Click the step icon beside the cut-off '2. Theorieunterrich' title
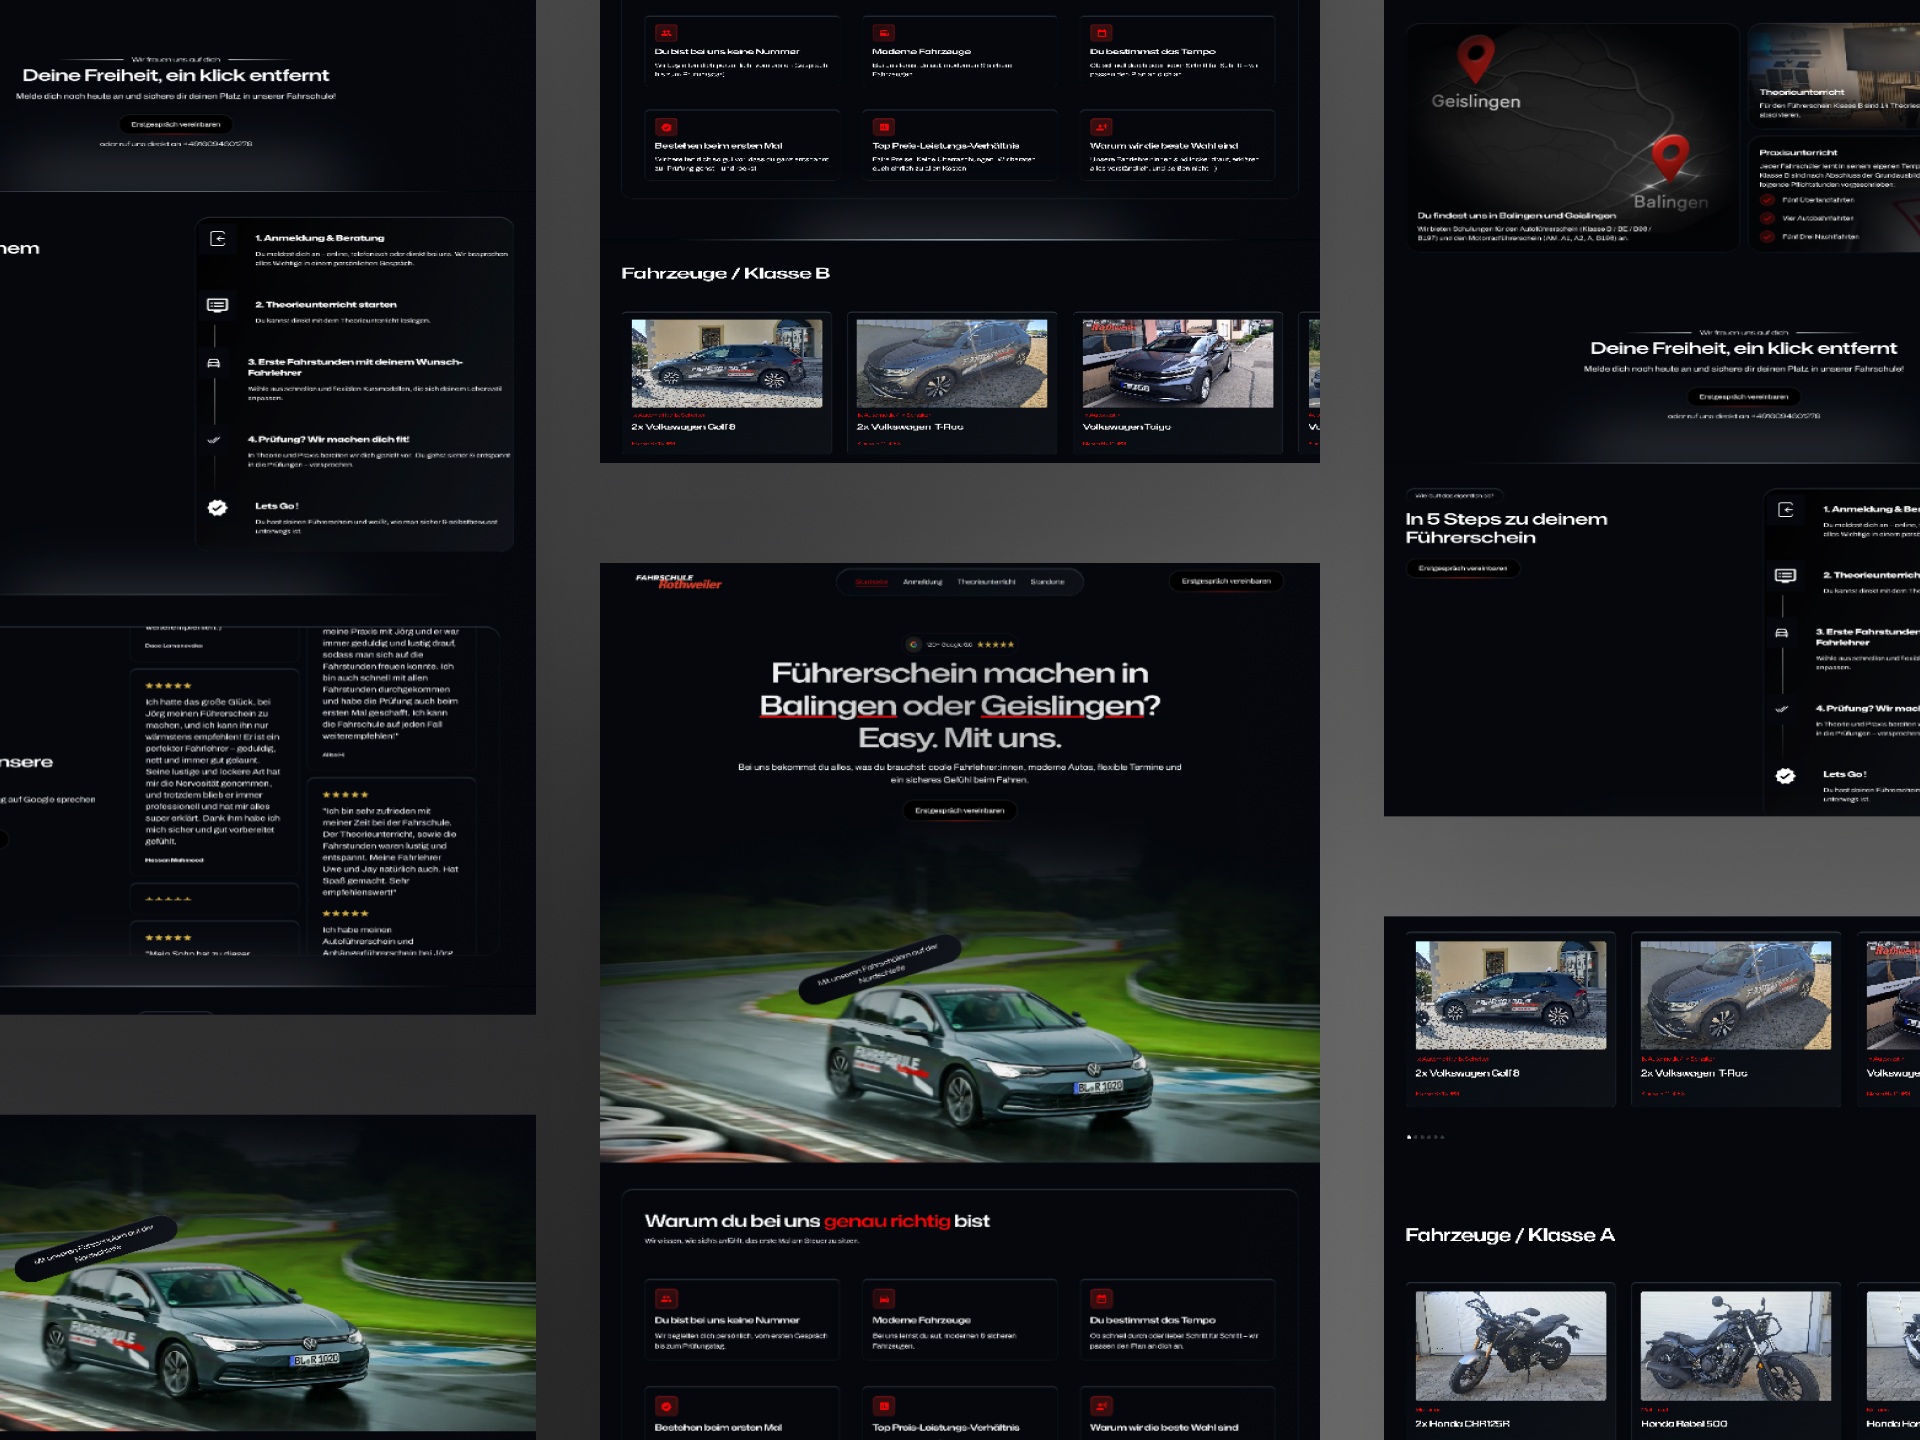The image size is (1920, 1440). [x=1785, y=576]
